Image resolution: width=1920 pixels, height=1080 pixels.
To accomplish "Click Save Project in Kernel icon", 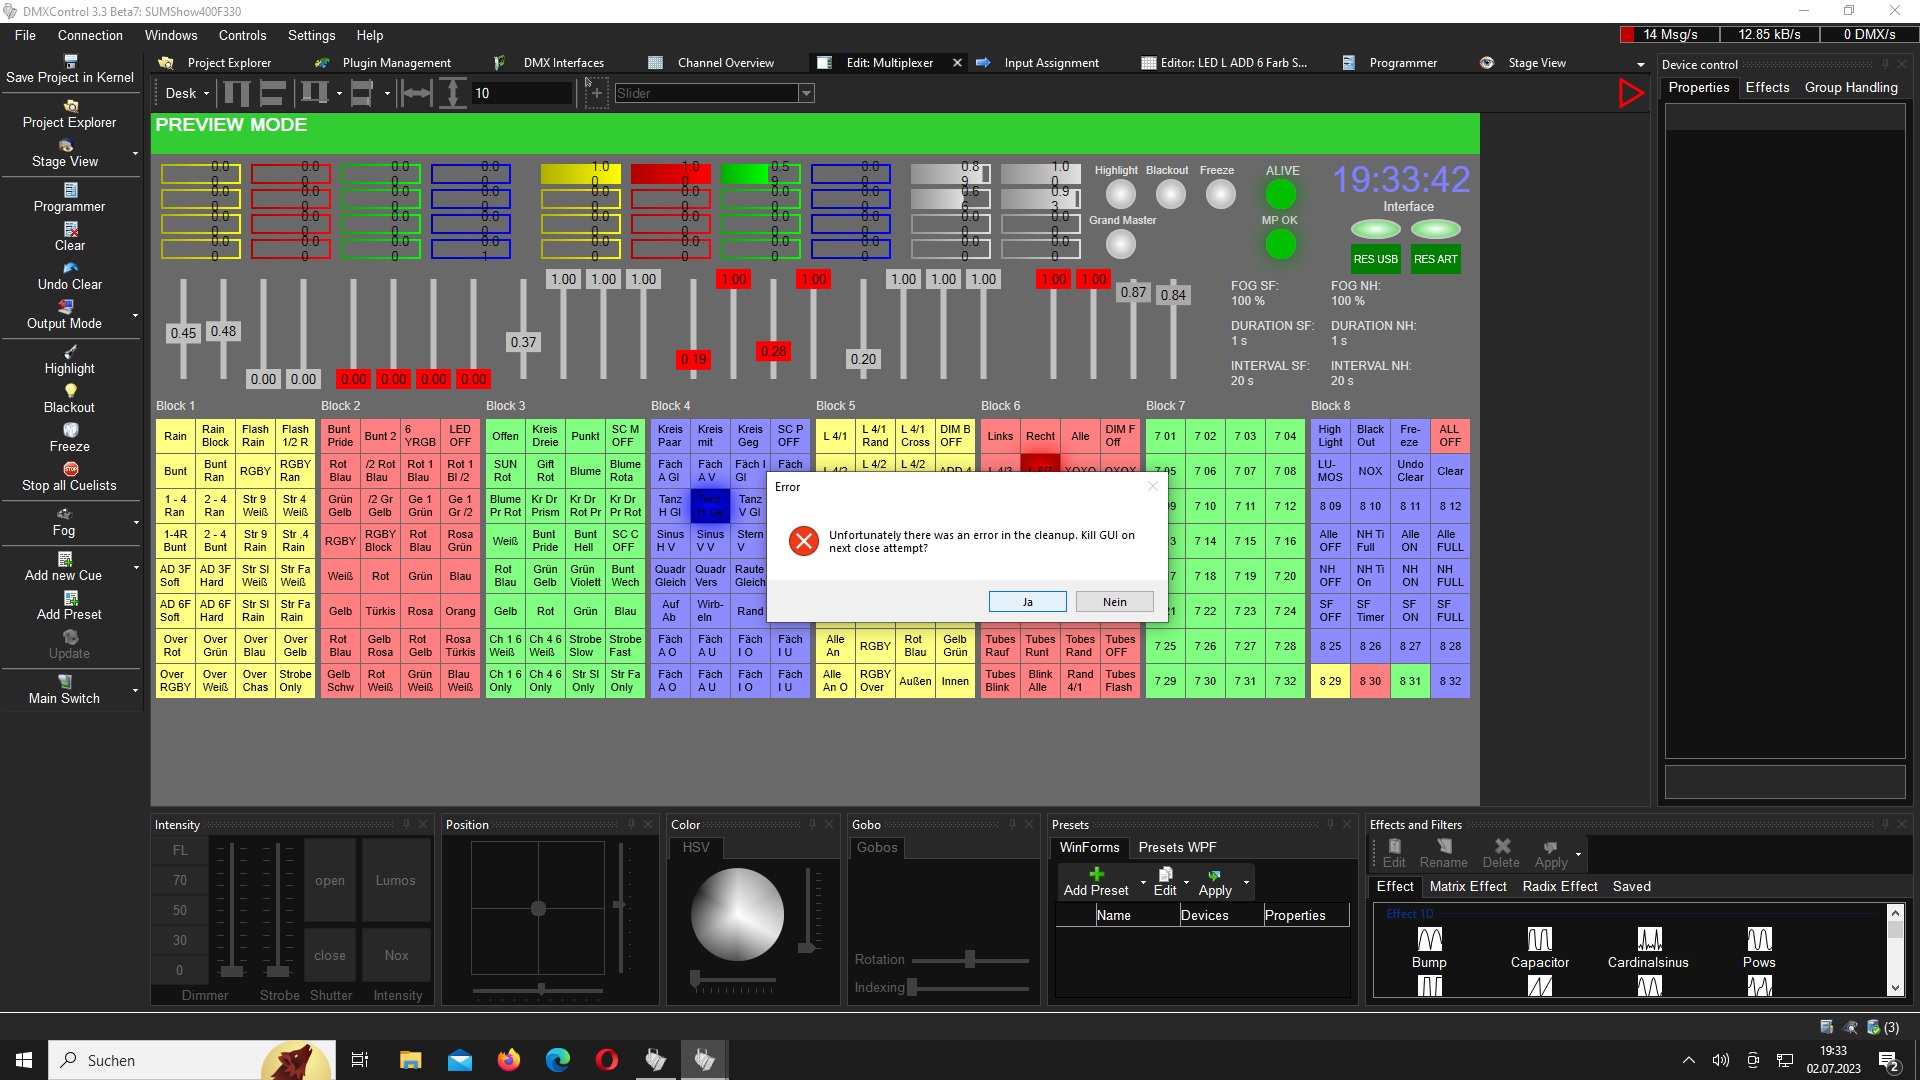I will point(70,61).
